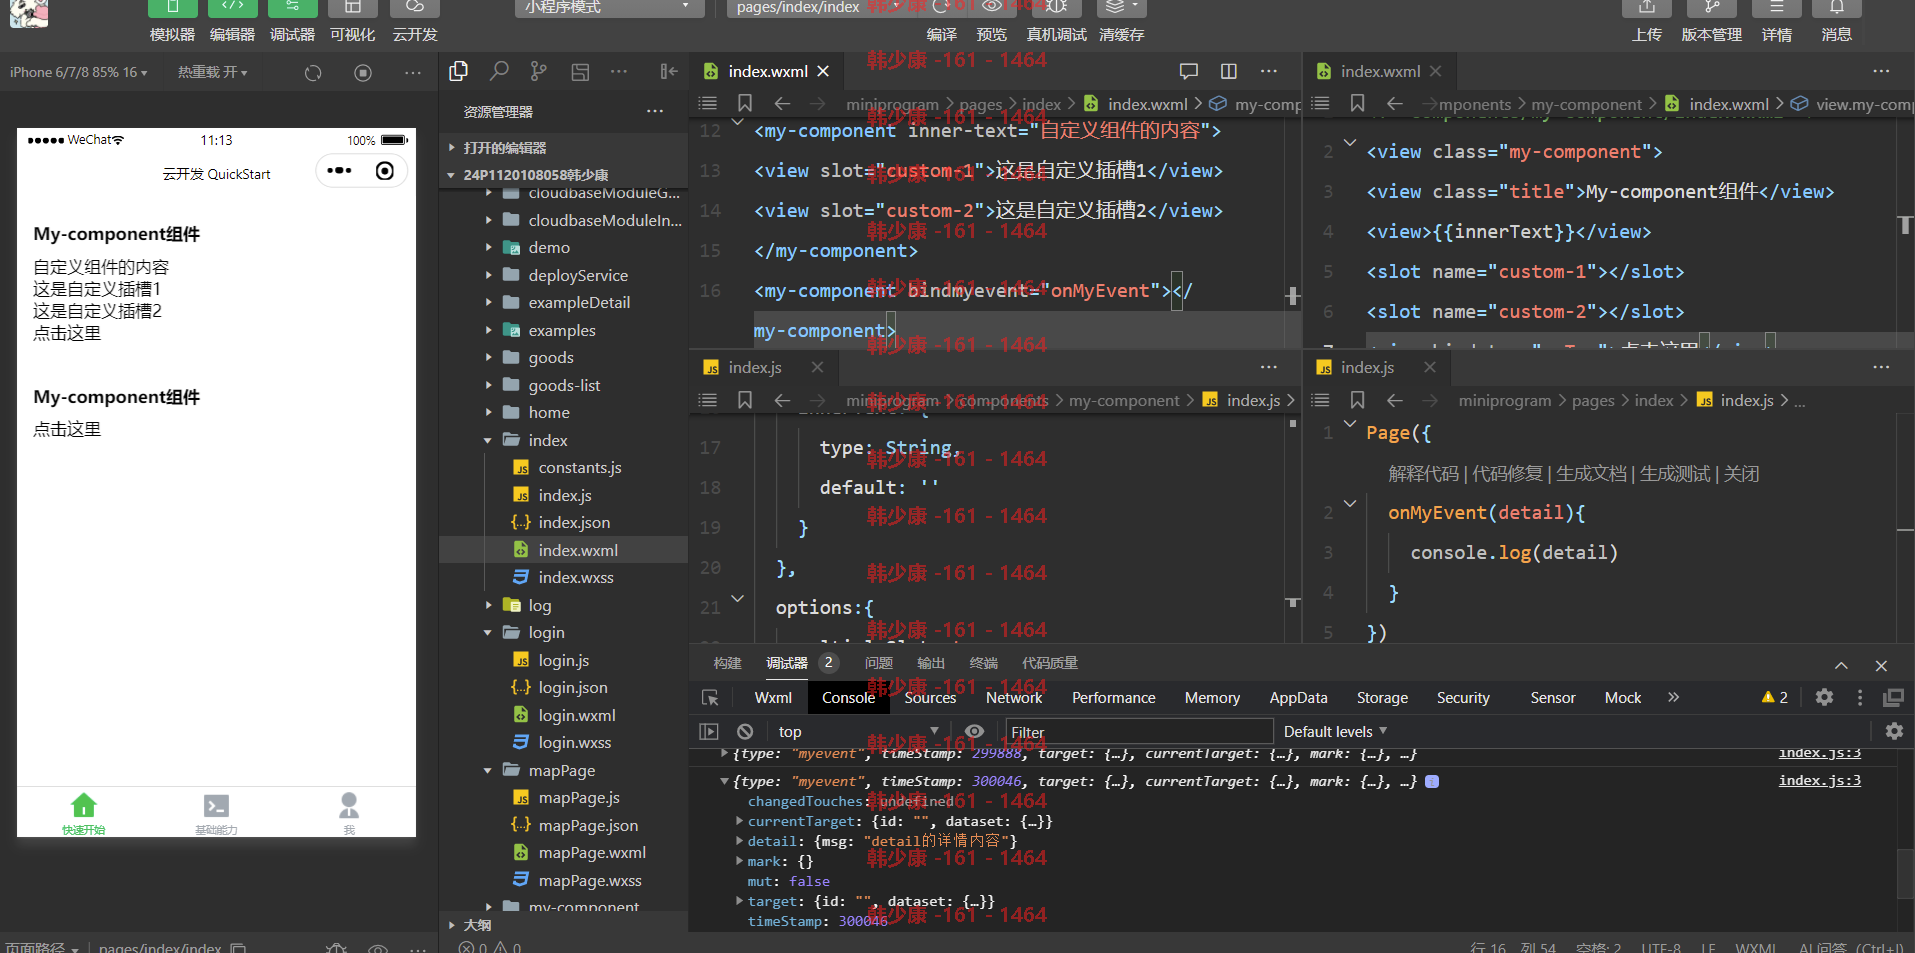Go back with the arrow in top-left breadcrumb
This screenshot has width=1915, height=953.
click(782, 103)
